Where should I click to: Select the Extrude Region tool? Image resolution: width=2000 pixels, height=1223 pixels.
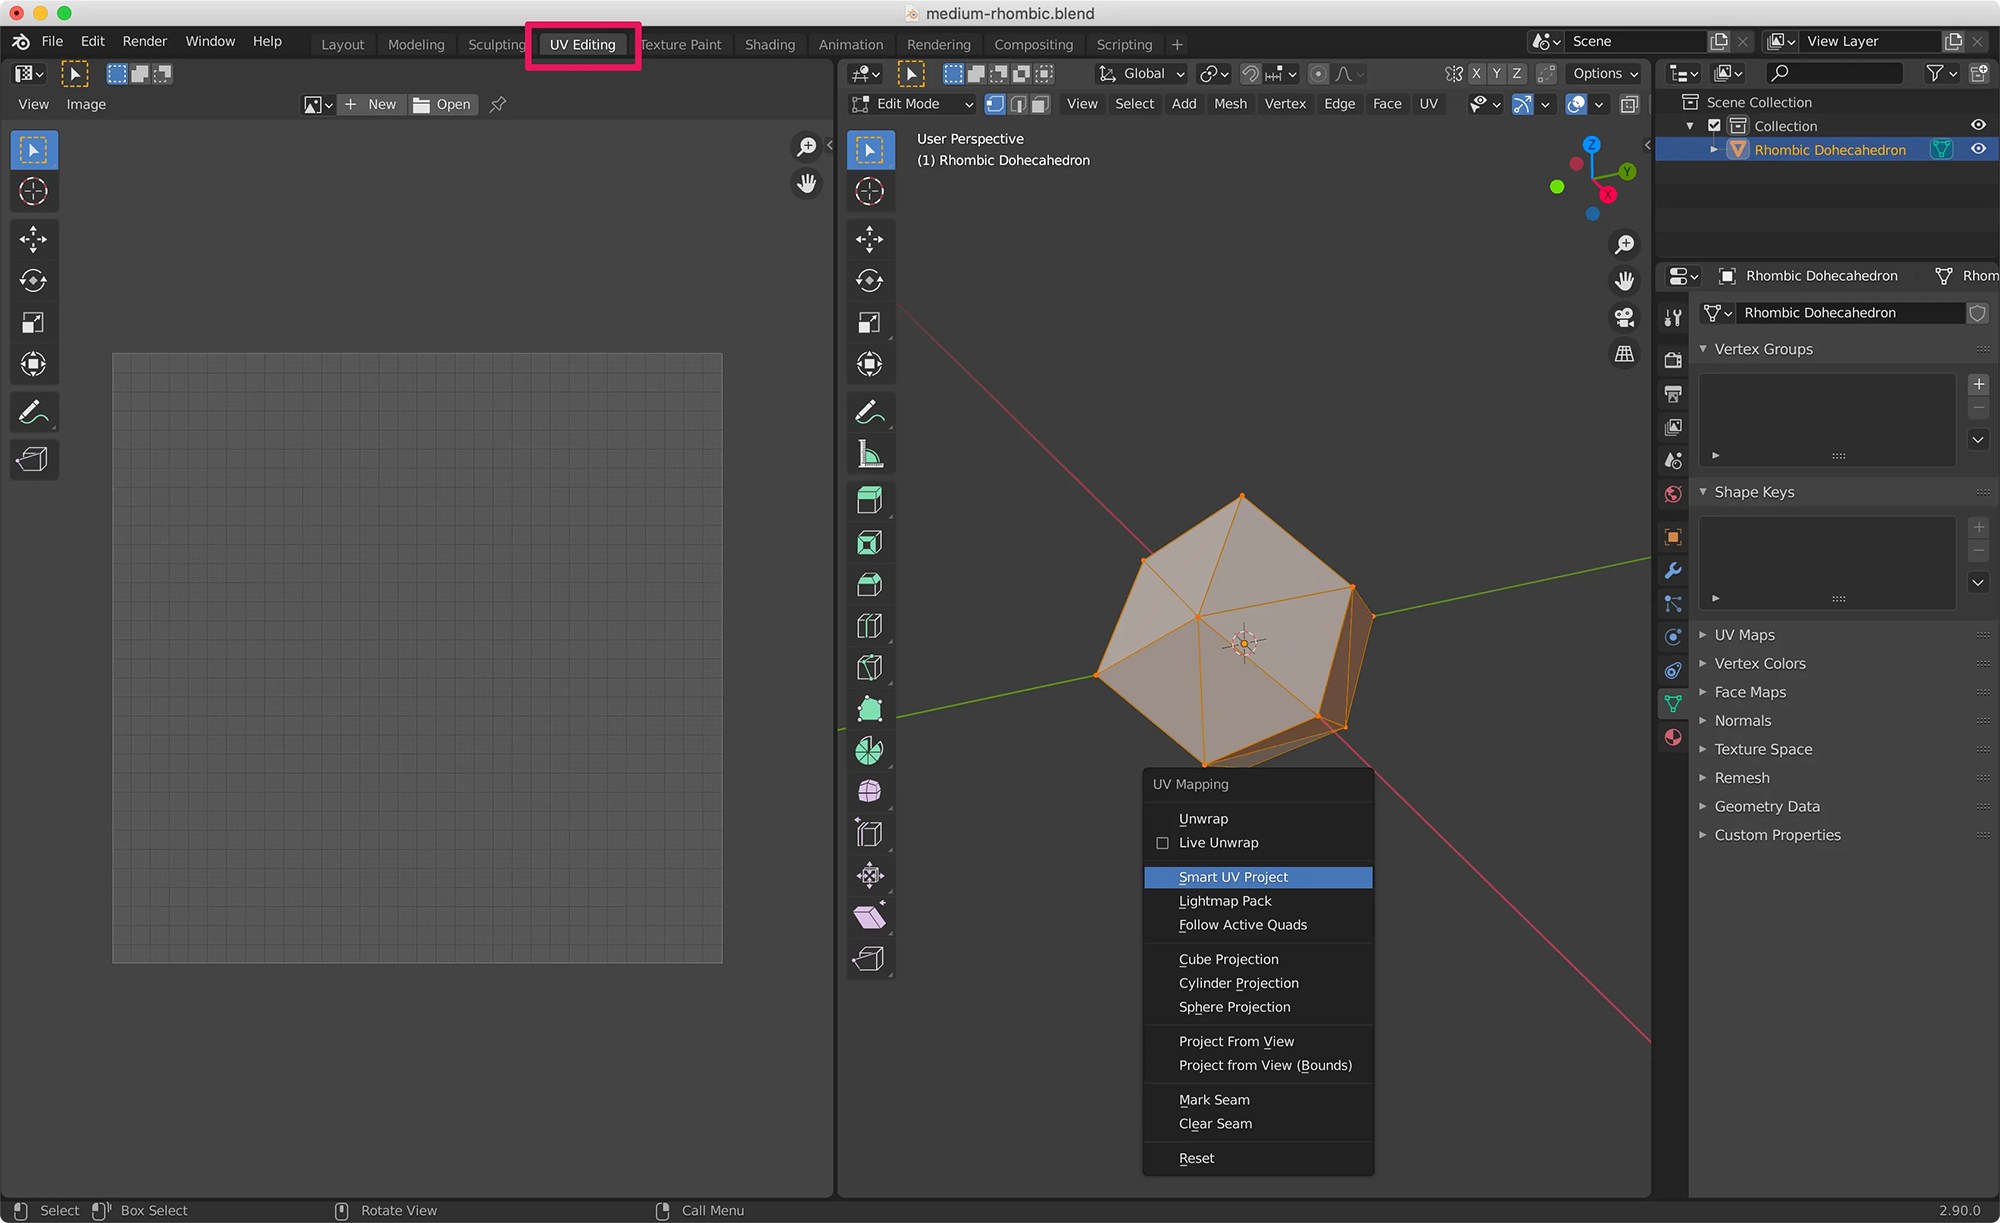click(870, 500)
